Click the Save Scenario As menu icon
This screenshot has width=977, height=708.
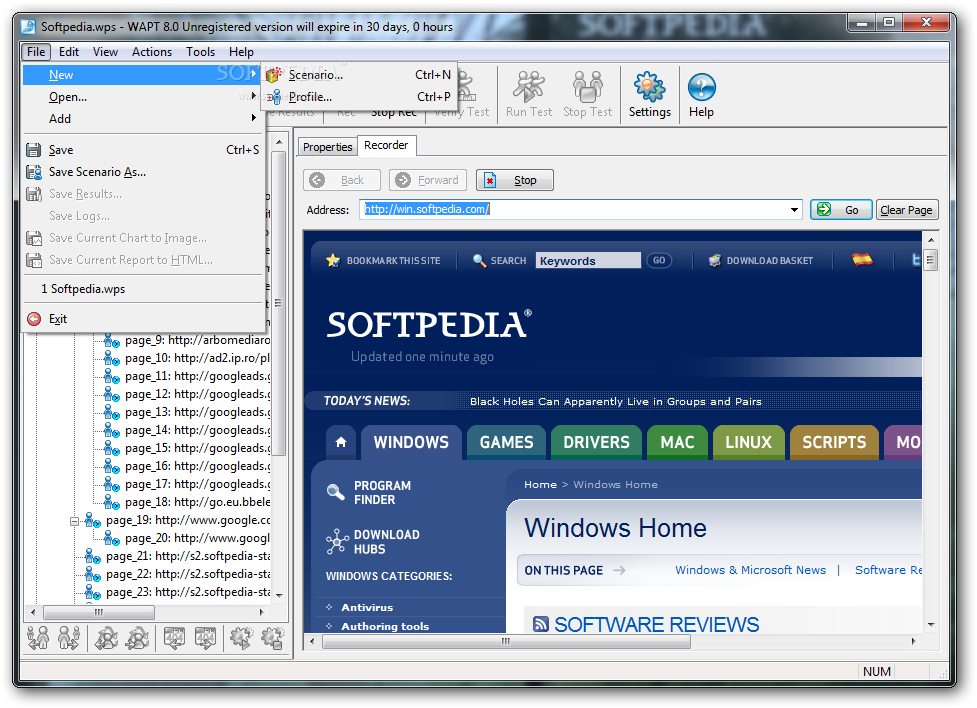(34, 172)
